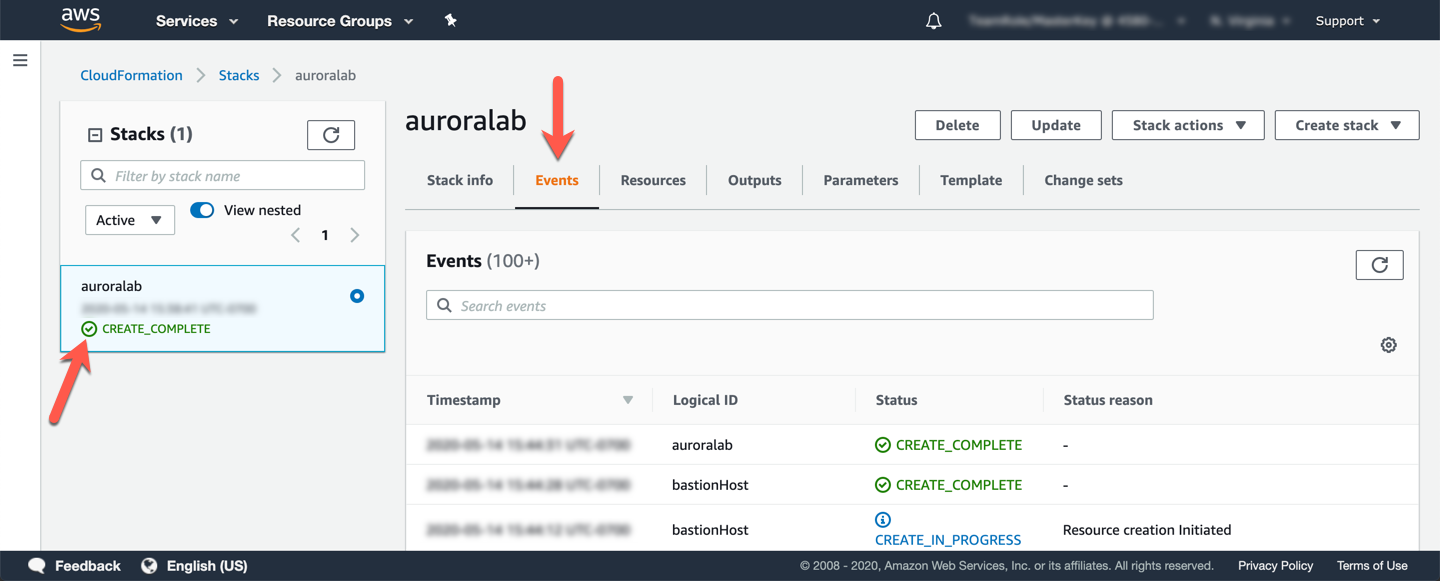This screenshot has height=581, width=1440.
Task: Switch to the Parameters tab
Action: [x=861, y=180]
